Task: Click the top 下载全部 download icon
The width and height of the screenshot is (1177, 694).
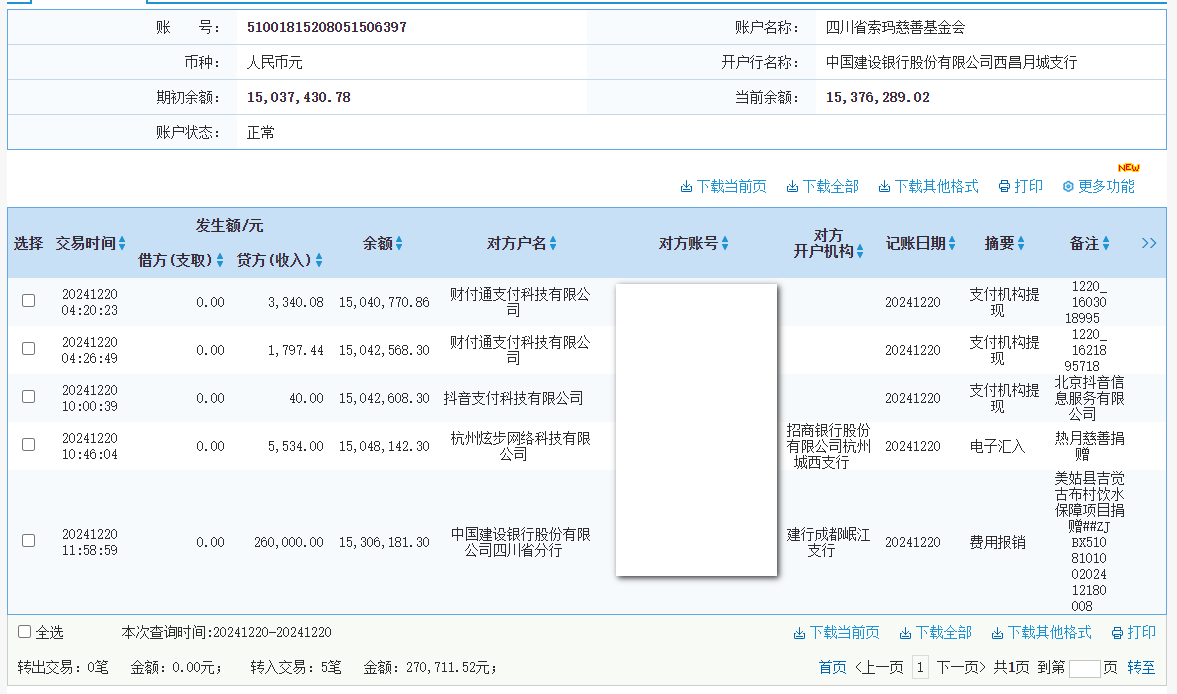Action: pyautogui.click(x=792, y=187)
